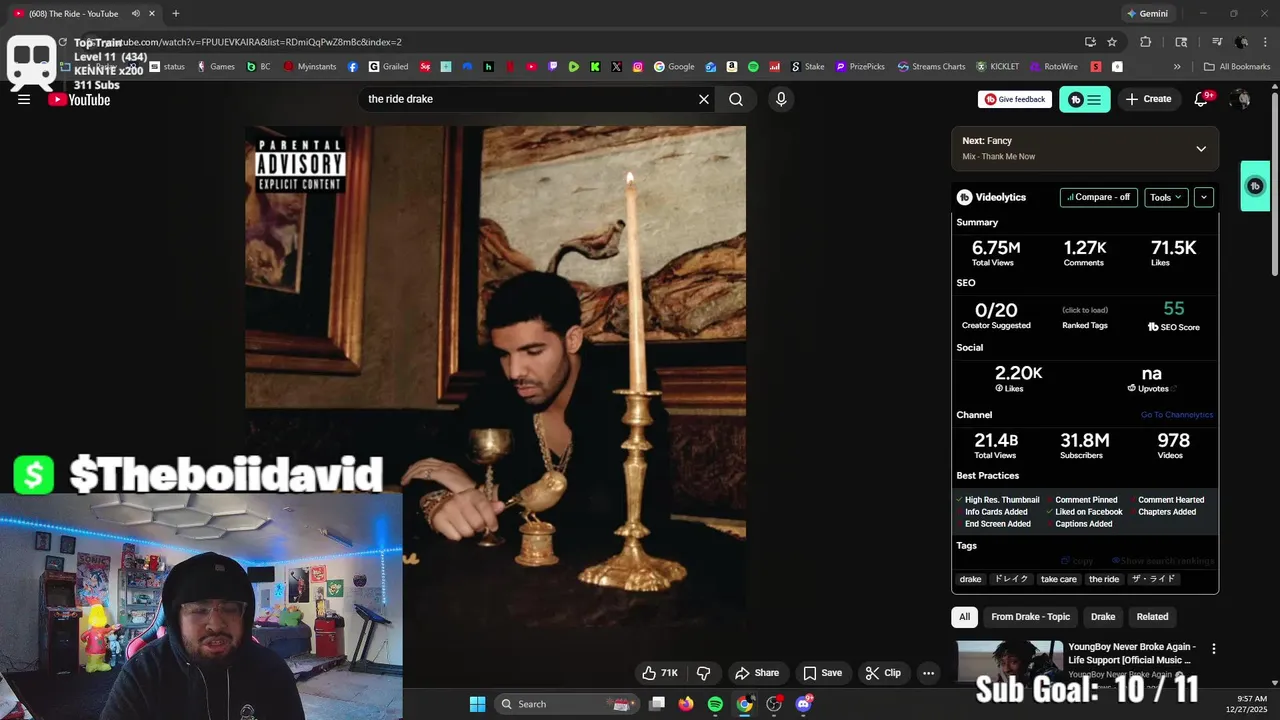This screenshot has width=1280, height=720.
Task: Go to the YouTube home logo
Action: 79,99
